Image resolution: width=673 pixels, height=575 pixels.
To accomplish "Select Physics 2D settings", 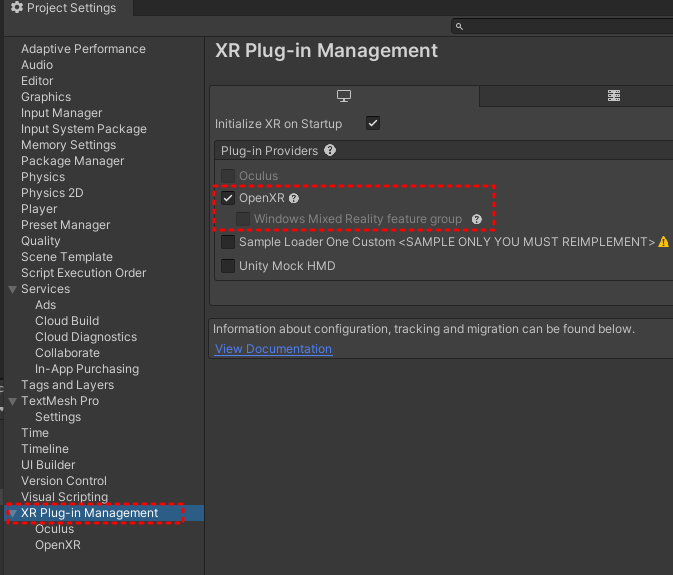I will [x=52, y=193].
